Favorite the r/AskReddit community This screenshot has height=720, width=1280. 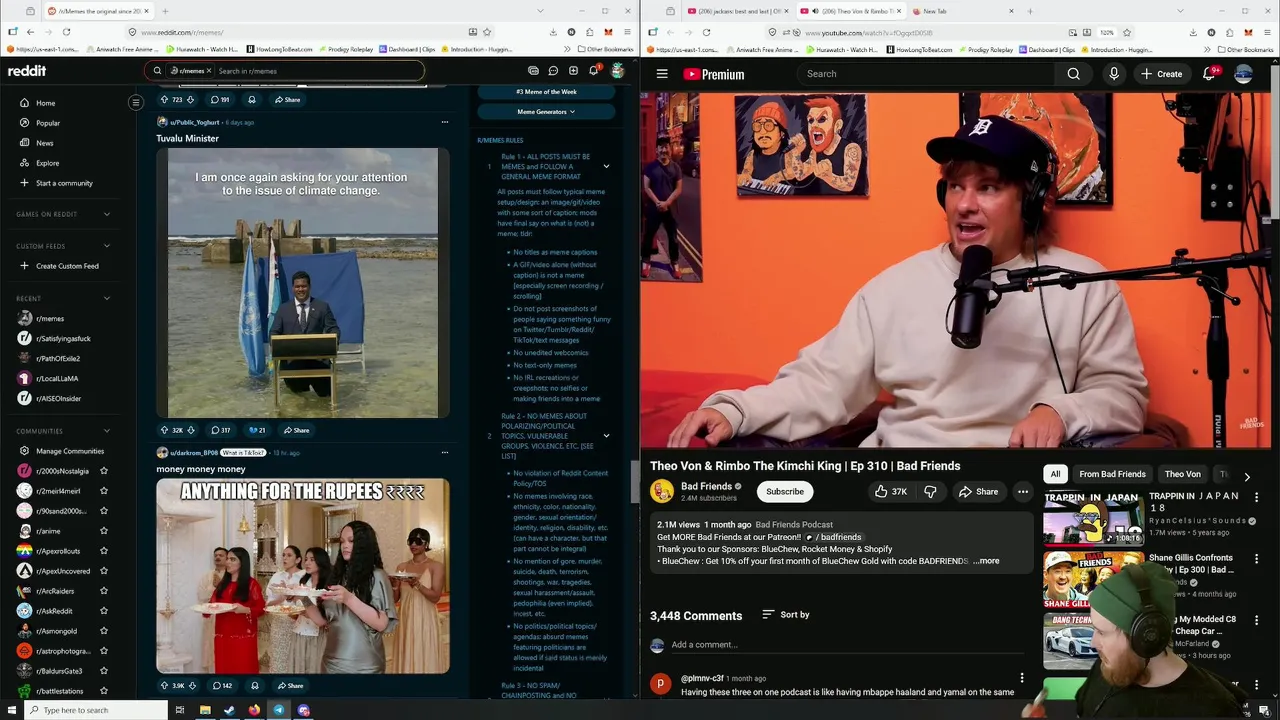click(x=104, y=611)
